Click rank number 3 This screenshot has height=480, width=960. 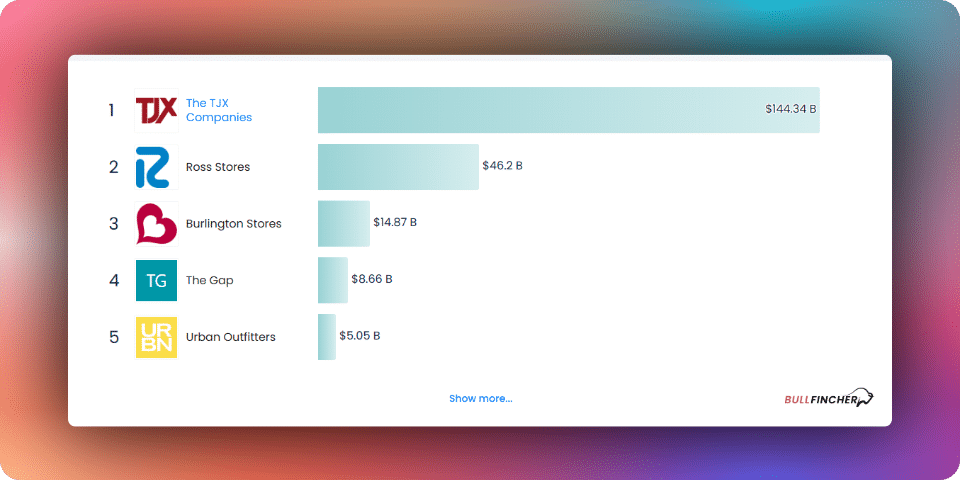[114, 223]
